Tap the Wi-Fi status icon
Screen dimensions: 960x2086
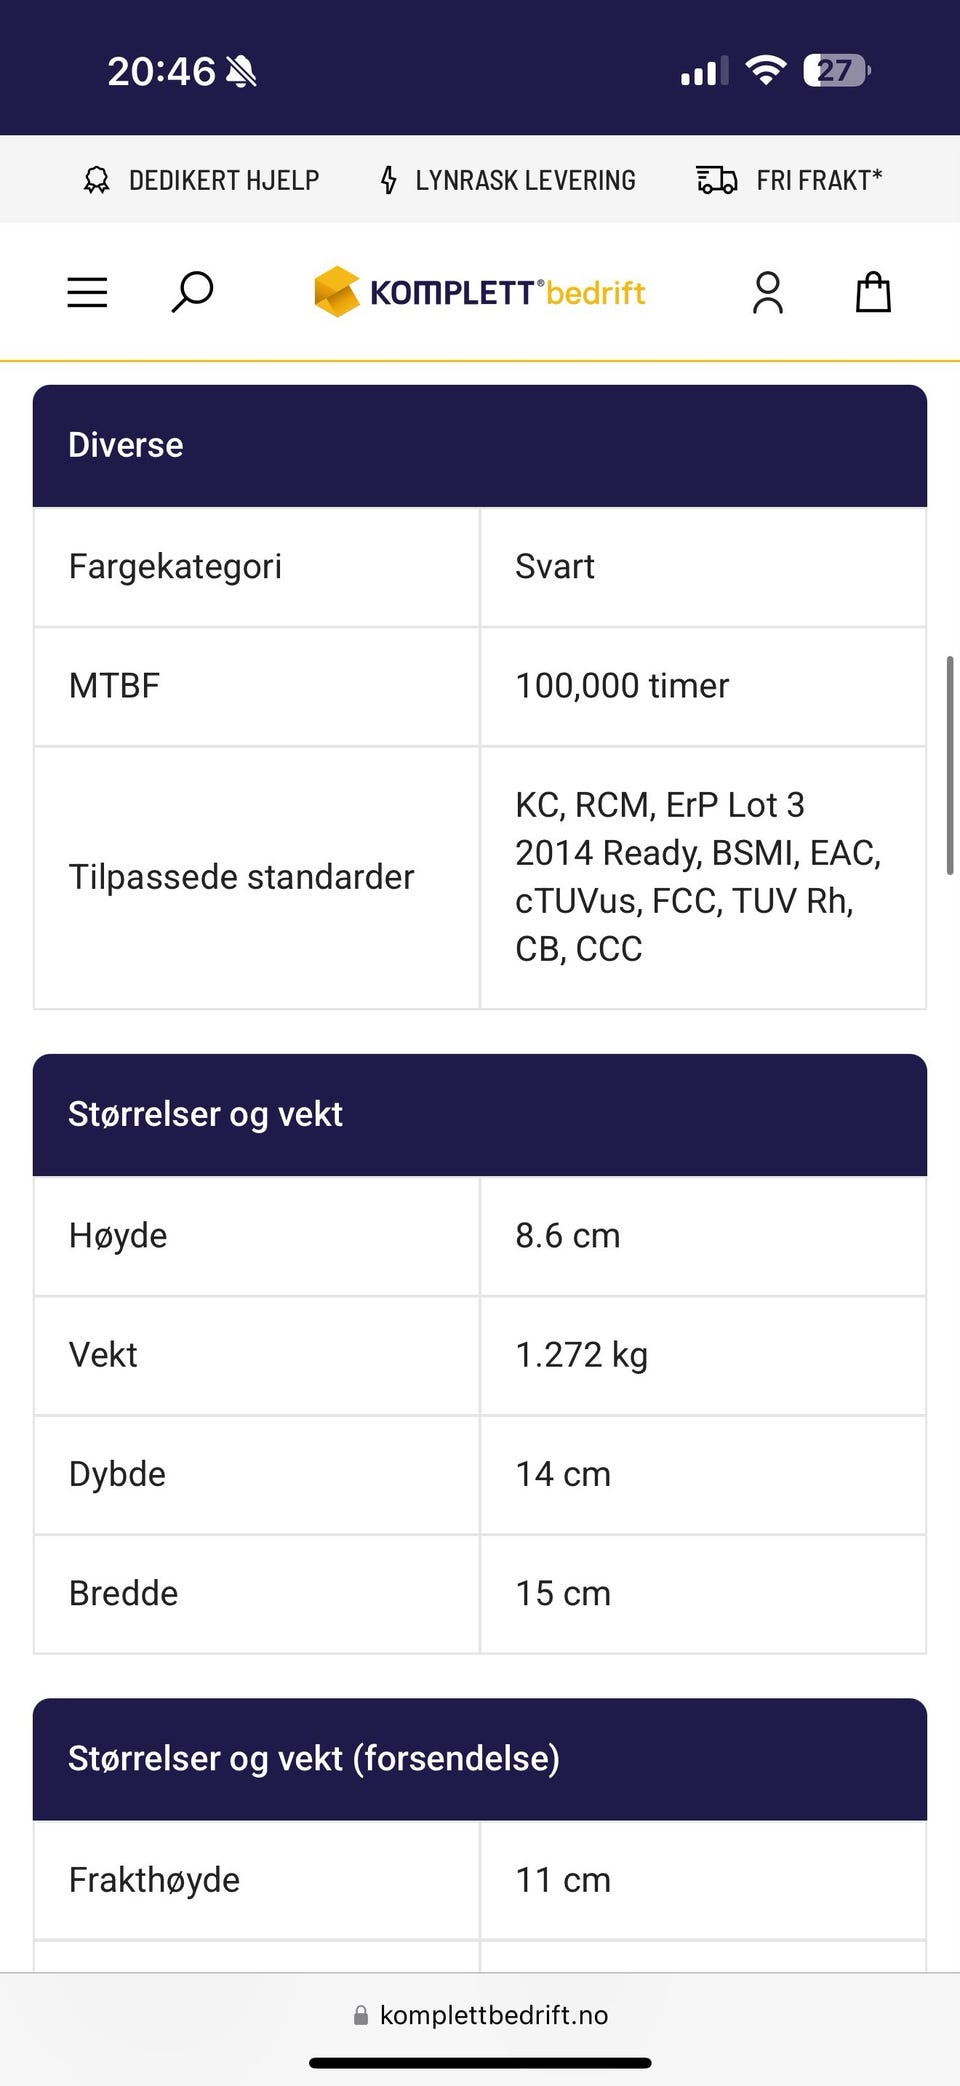[x=766, y=71]
